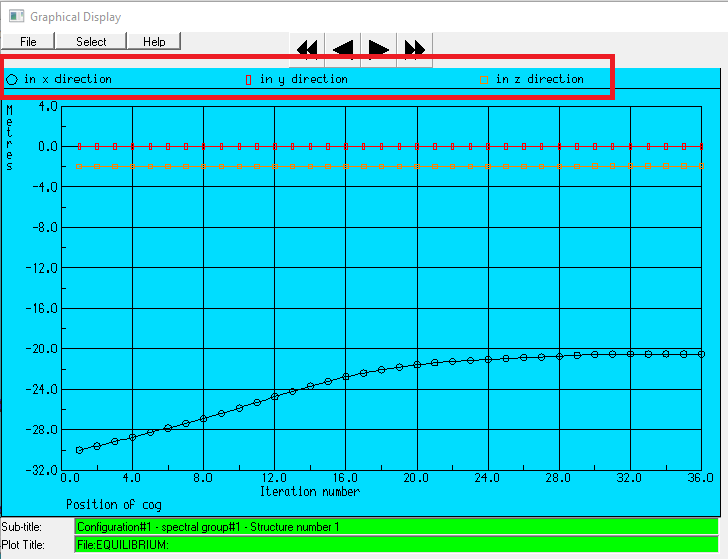Image resolution: width=728 pixels, height=559 pixels.
Task: Click the Sub-title field with Configuration#1 text
Action: (x=396, y=527)
